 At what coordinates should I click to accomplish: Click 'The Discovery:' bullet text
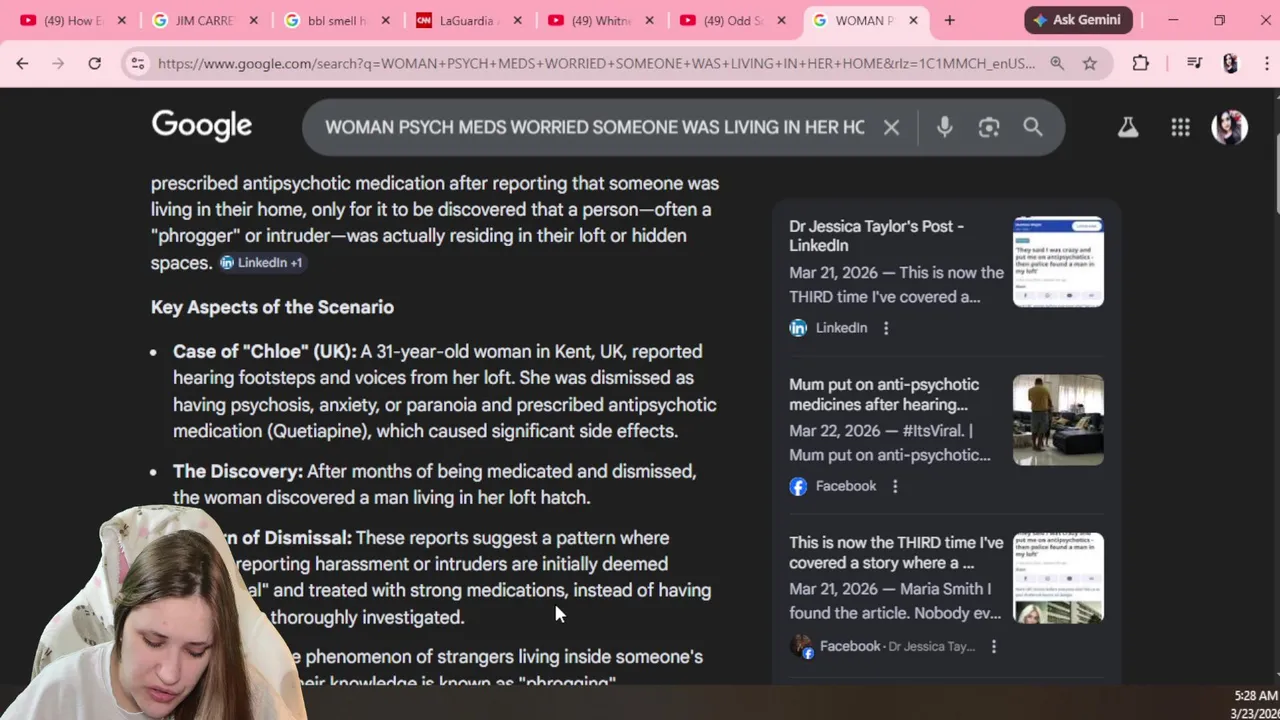(238, 471)
